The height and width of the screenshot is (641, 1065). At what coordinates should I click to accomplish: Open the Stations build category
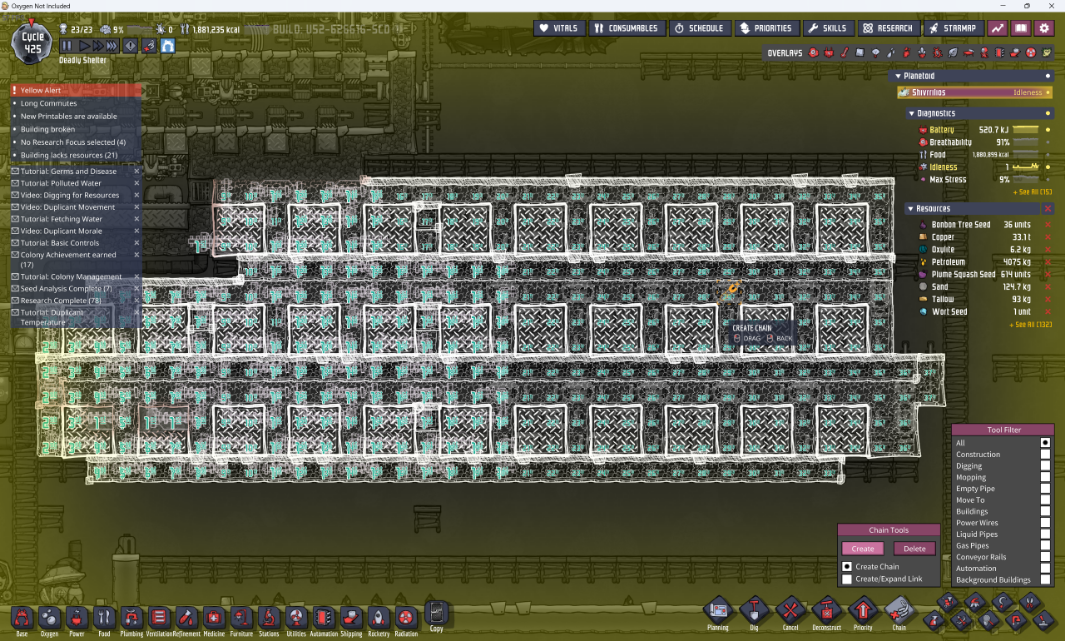coord(269,620)
